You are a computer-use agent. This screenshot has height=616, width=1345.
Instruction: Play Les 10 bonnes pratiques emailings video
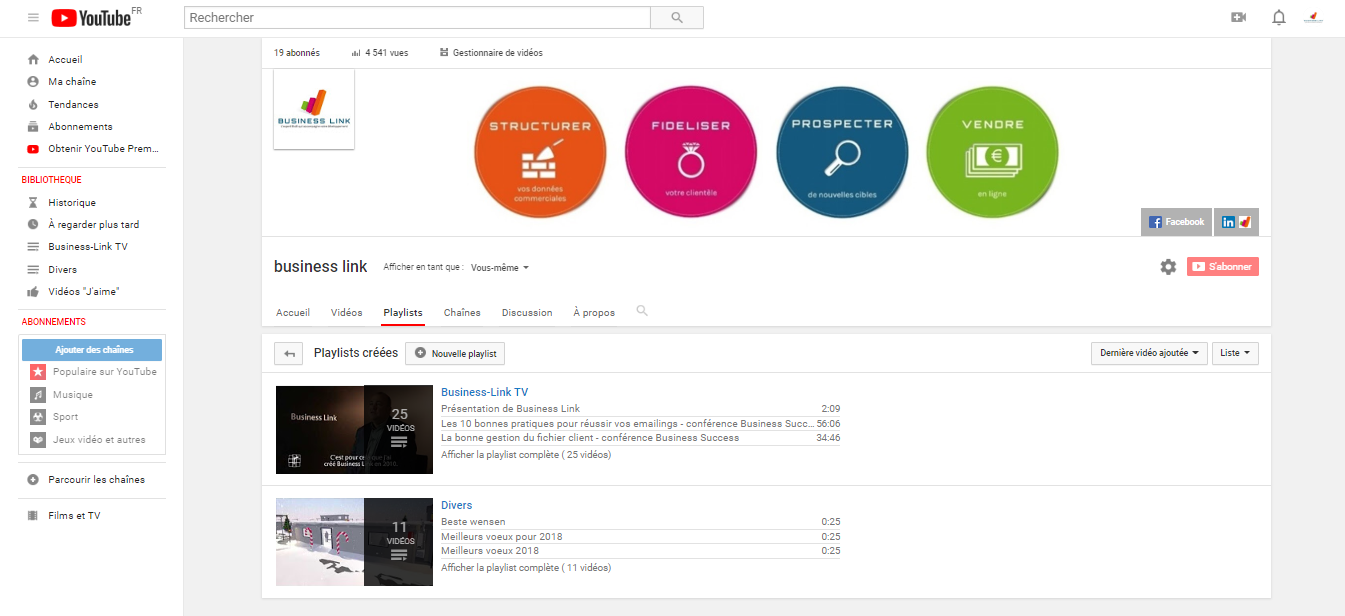(627, 423)
